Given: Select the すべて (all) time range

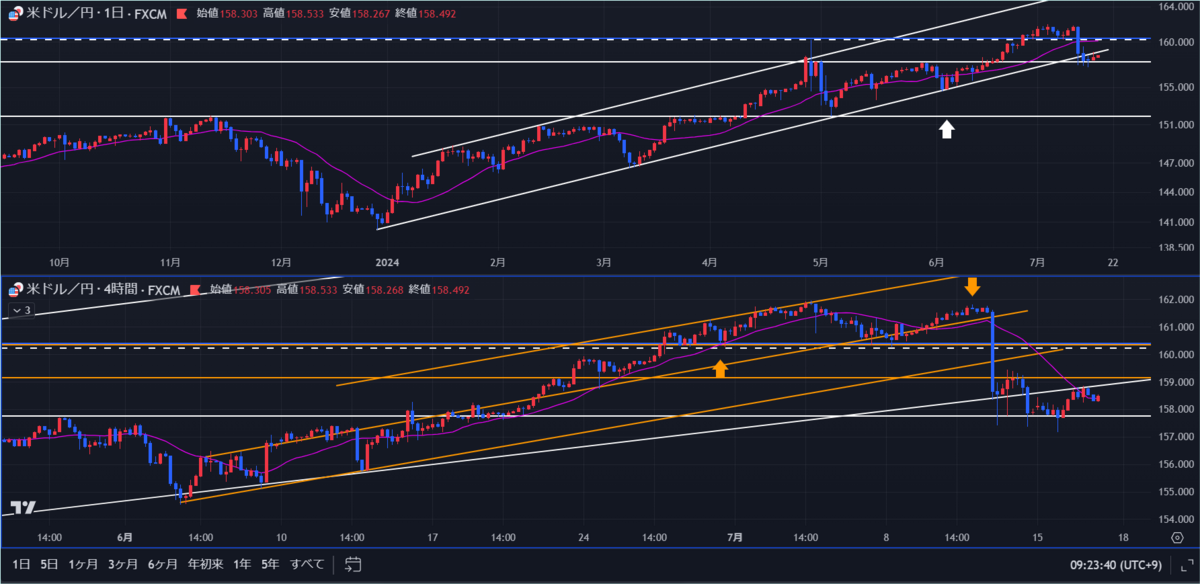Looking at the screenshot, I should coord(306,564).
